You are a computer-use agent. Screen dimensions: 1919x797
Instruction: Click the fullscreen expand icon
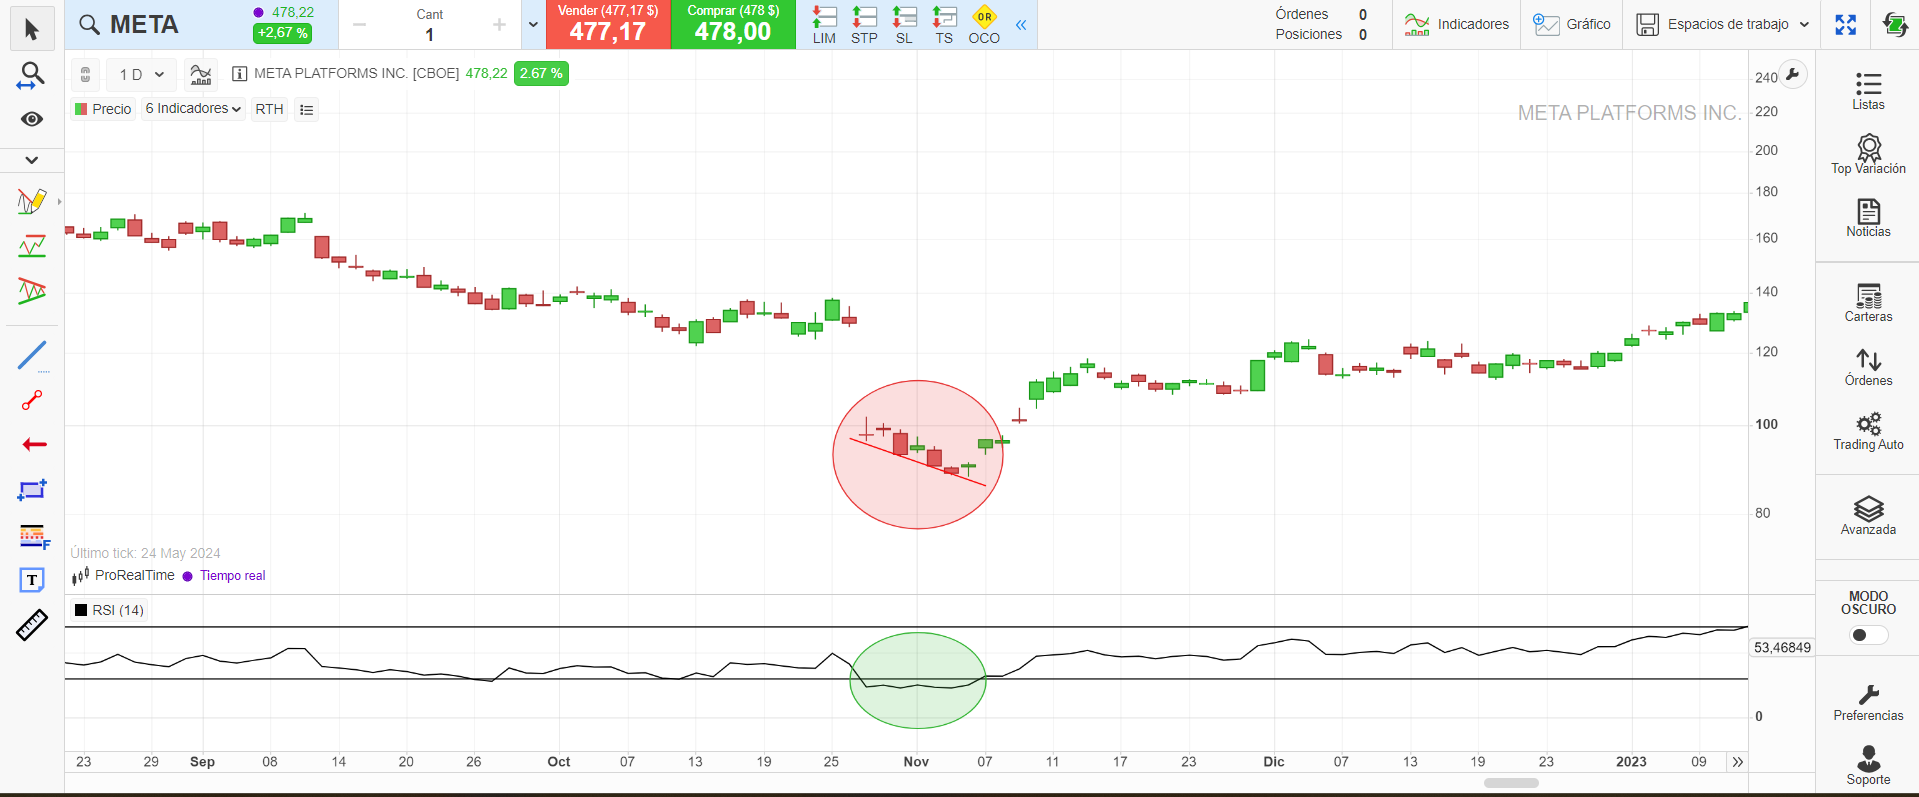click(x=1846, y=25)
